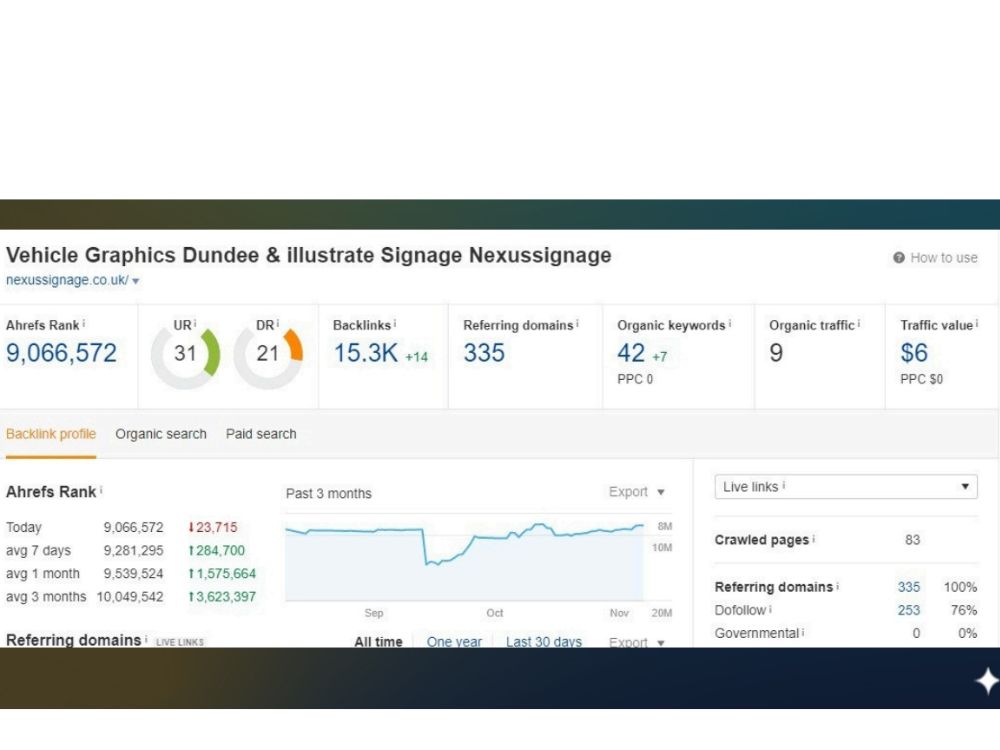Click the avg 7 days change 284,700

tap(216, 550)
